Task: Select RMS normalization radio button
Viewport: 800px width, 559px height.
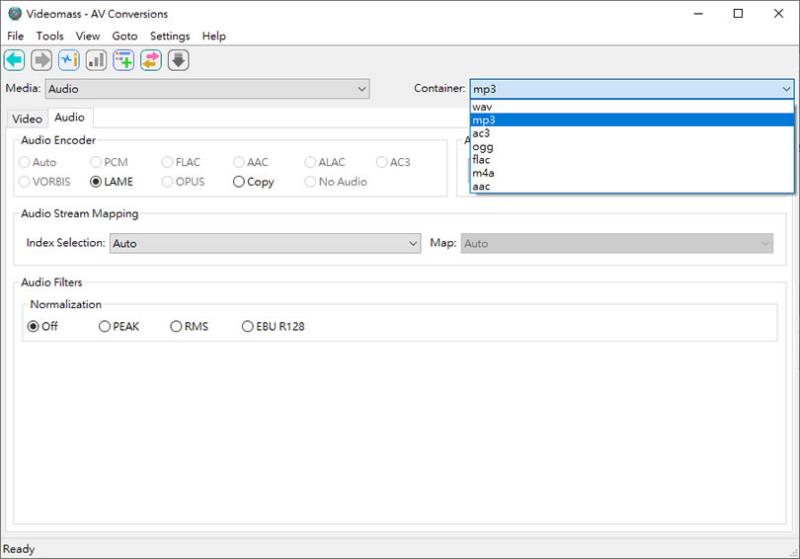Action: (x=189, y=326)
